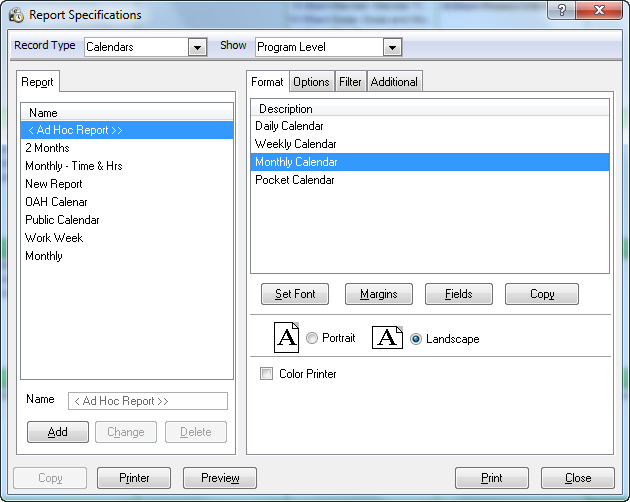Open the Preview button
Screen dimensions: 630x502
[x=220, y=478]
